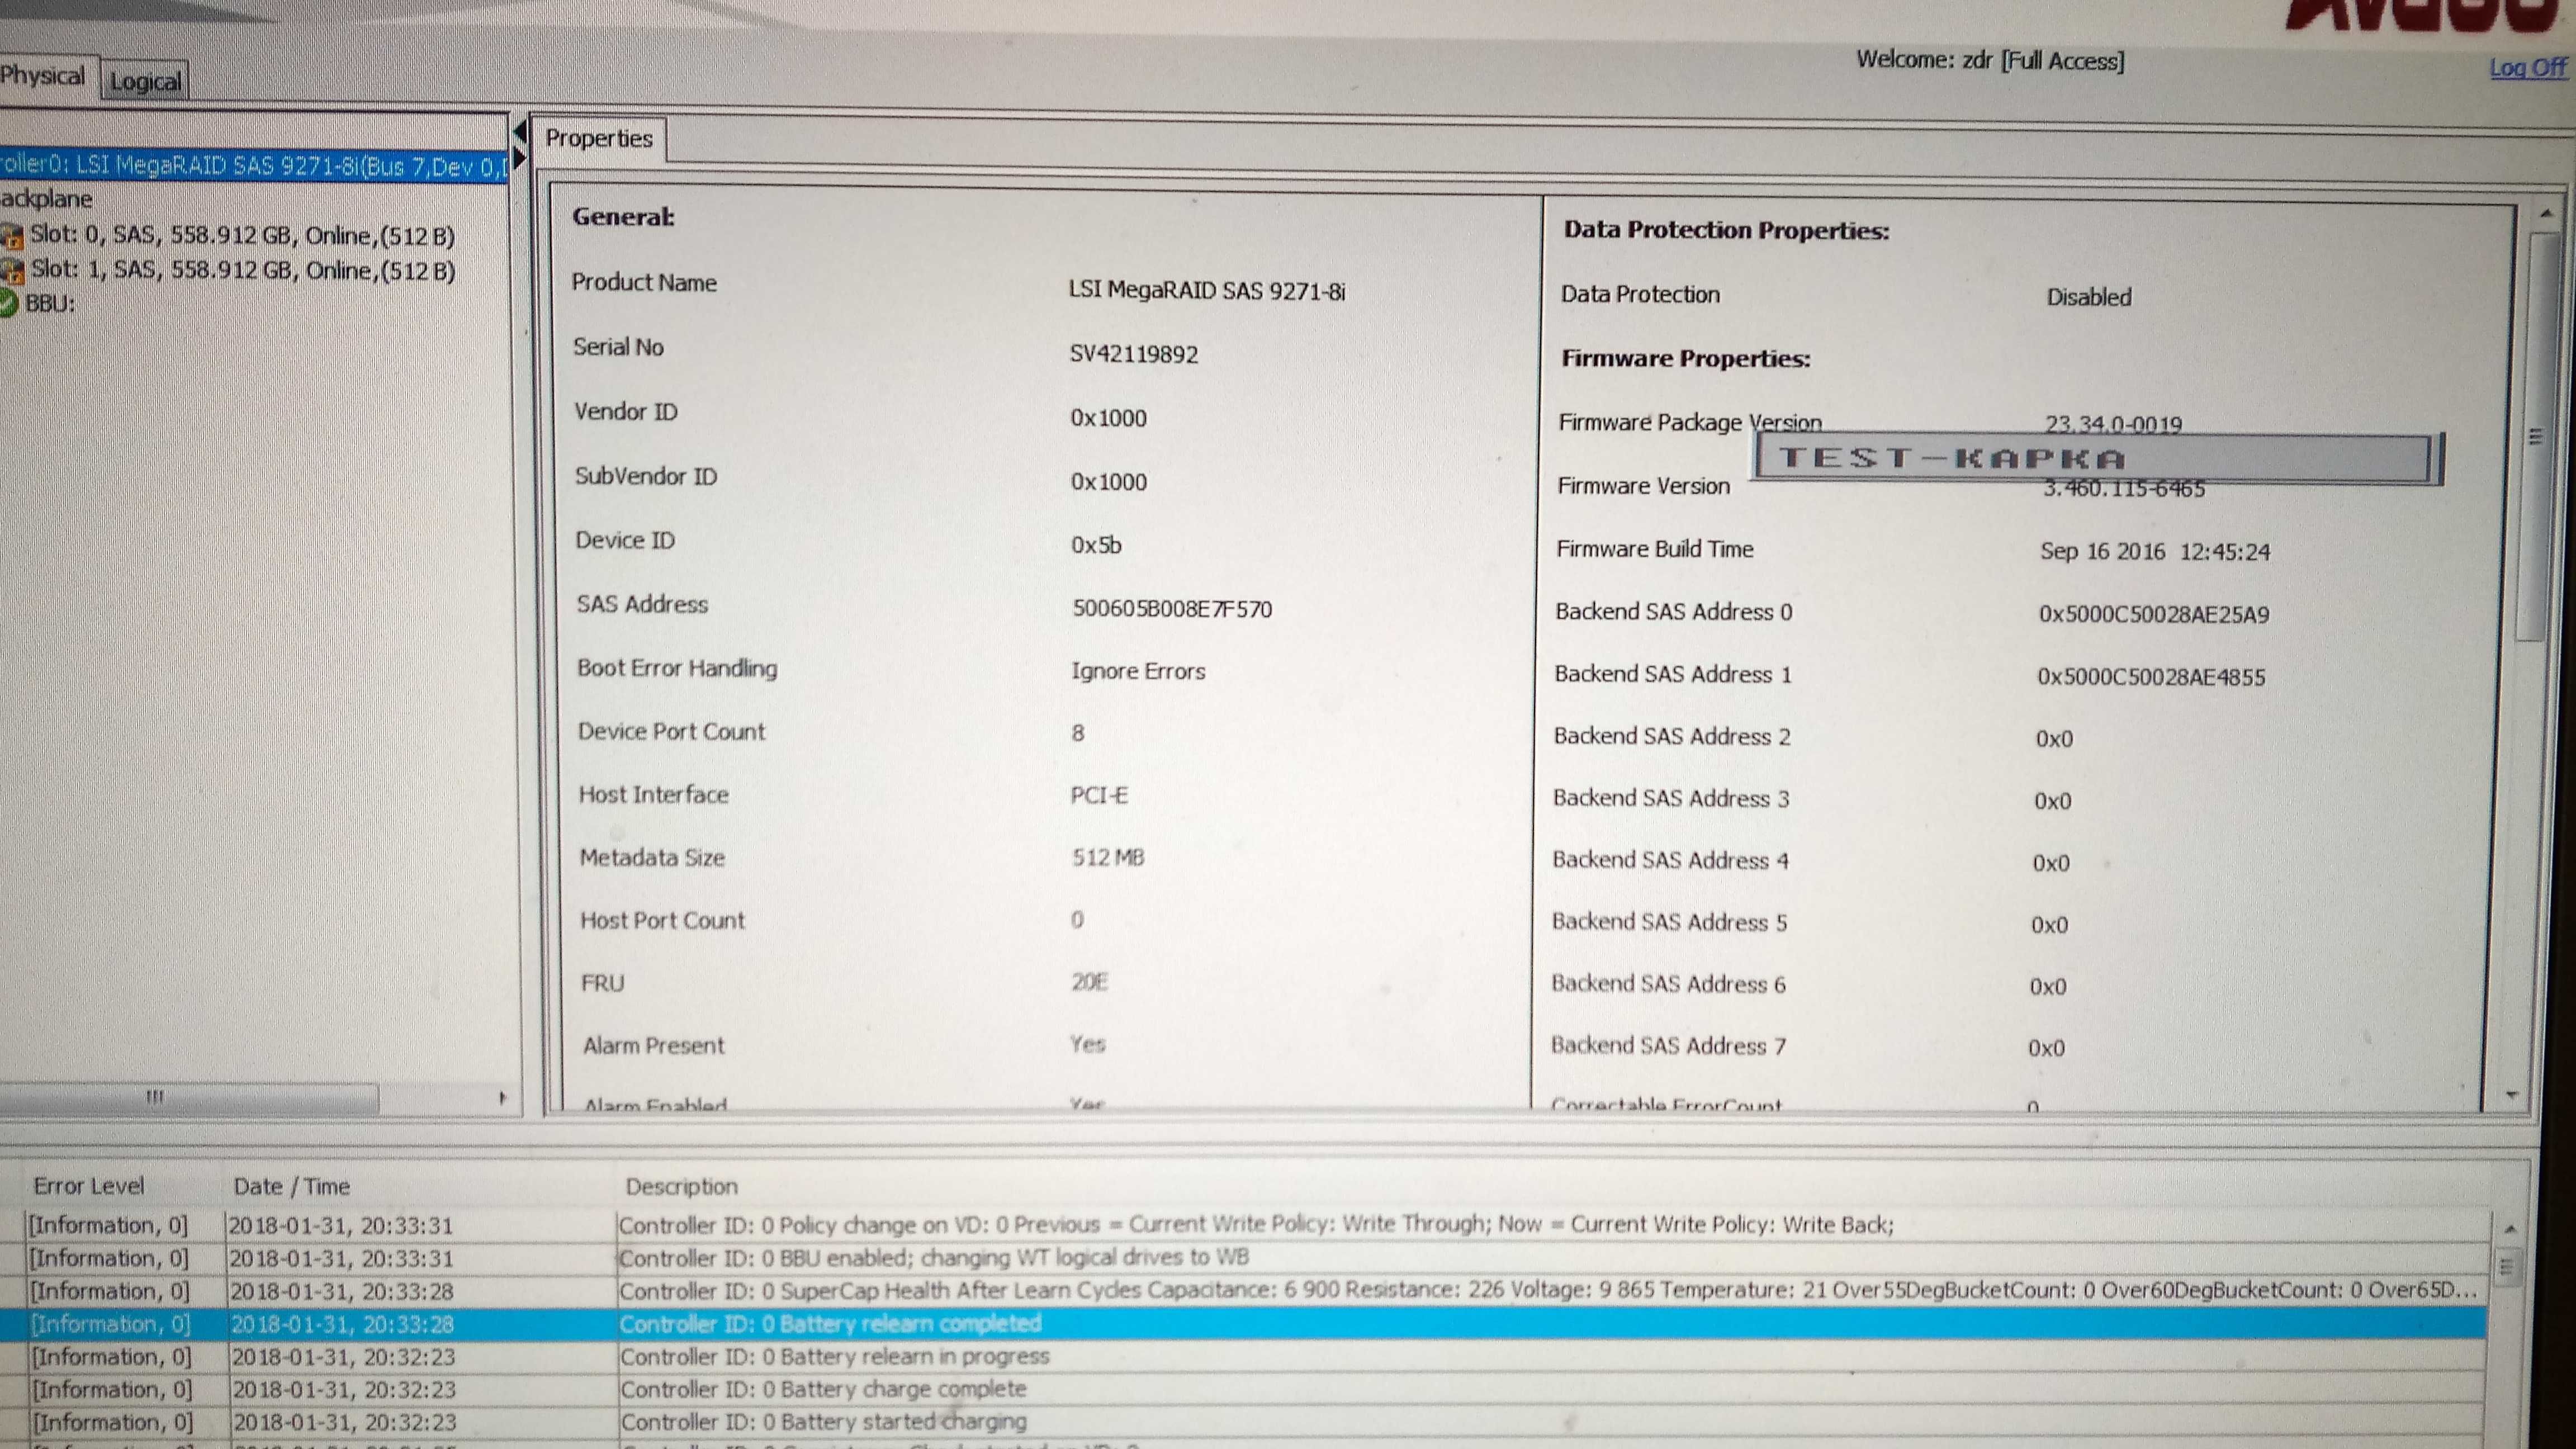Click Firmware Build Time value Sep 16 2016

point(2155,552)
